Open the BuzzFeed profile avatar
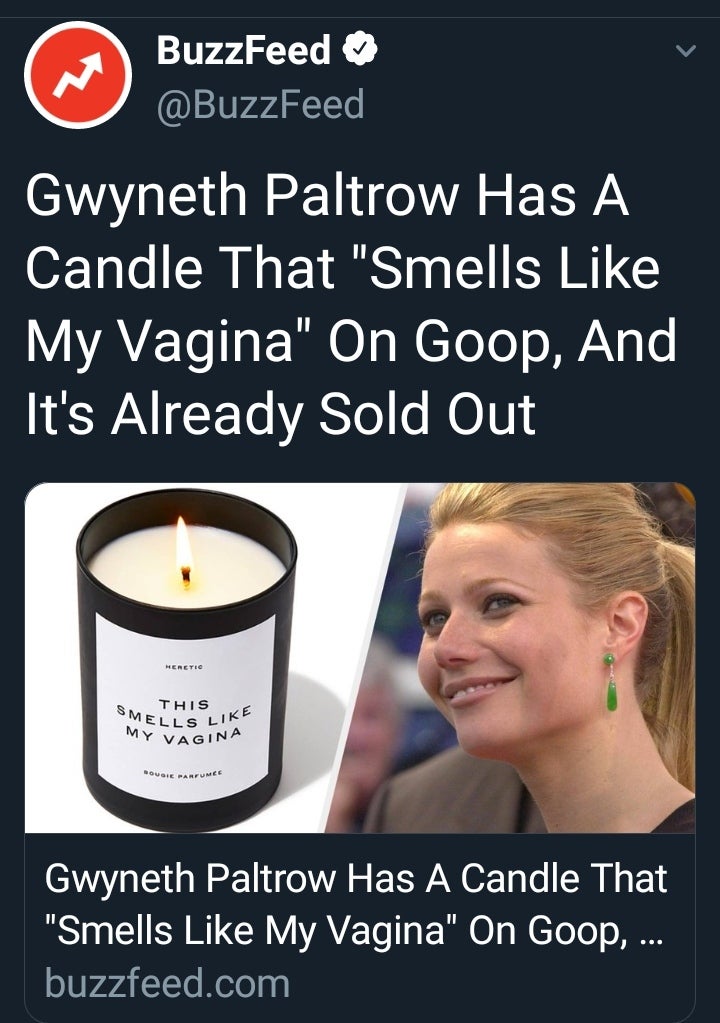The width and height of the screenshot is (720, 1023). [78, 74]
